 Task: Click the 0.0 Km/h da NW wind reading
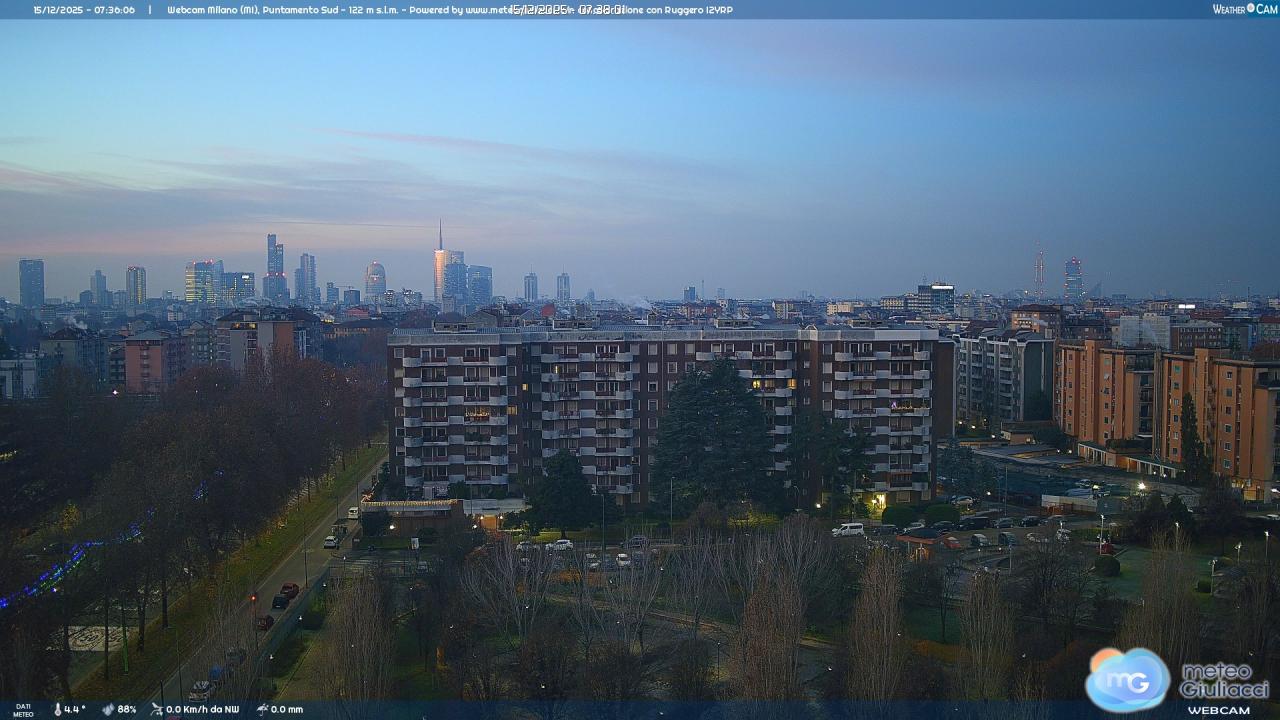203,709
